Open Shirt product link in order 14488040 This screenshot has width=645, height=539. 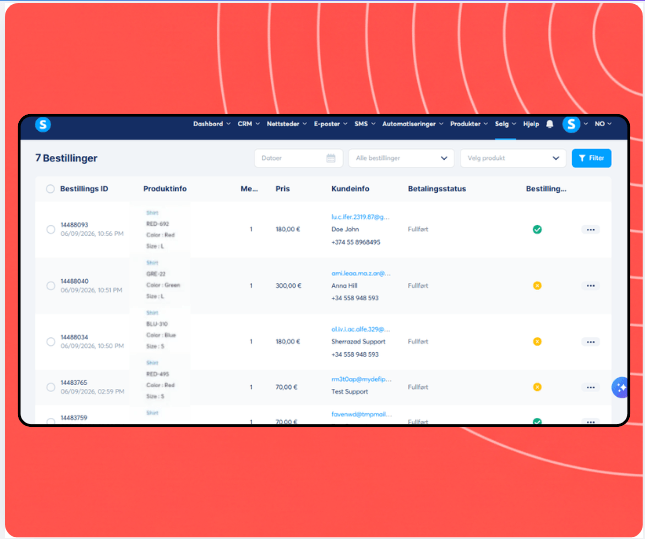coord(152,263)
